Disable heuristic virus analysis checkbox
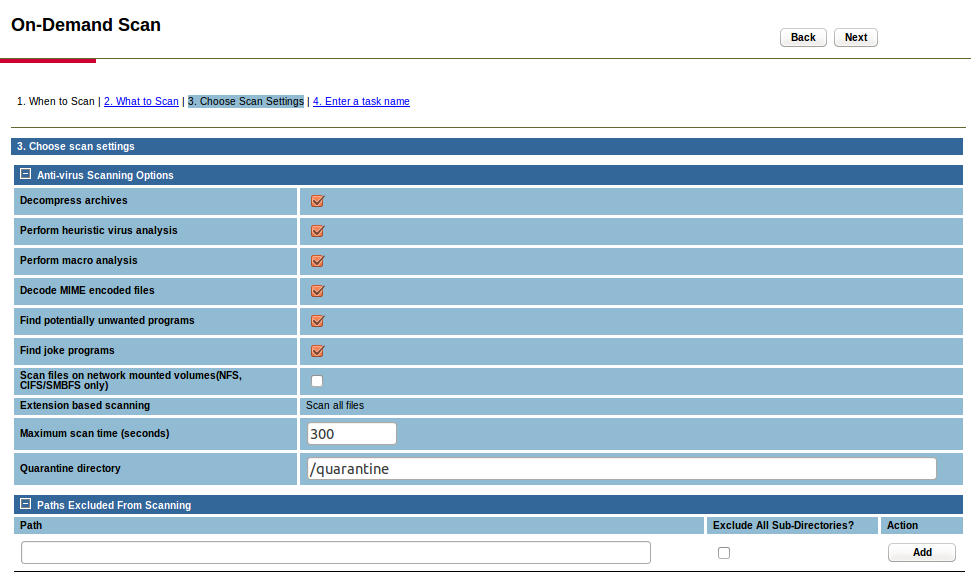Viewport: 971px width, 572px height. click(x=318, y=231)
